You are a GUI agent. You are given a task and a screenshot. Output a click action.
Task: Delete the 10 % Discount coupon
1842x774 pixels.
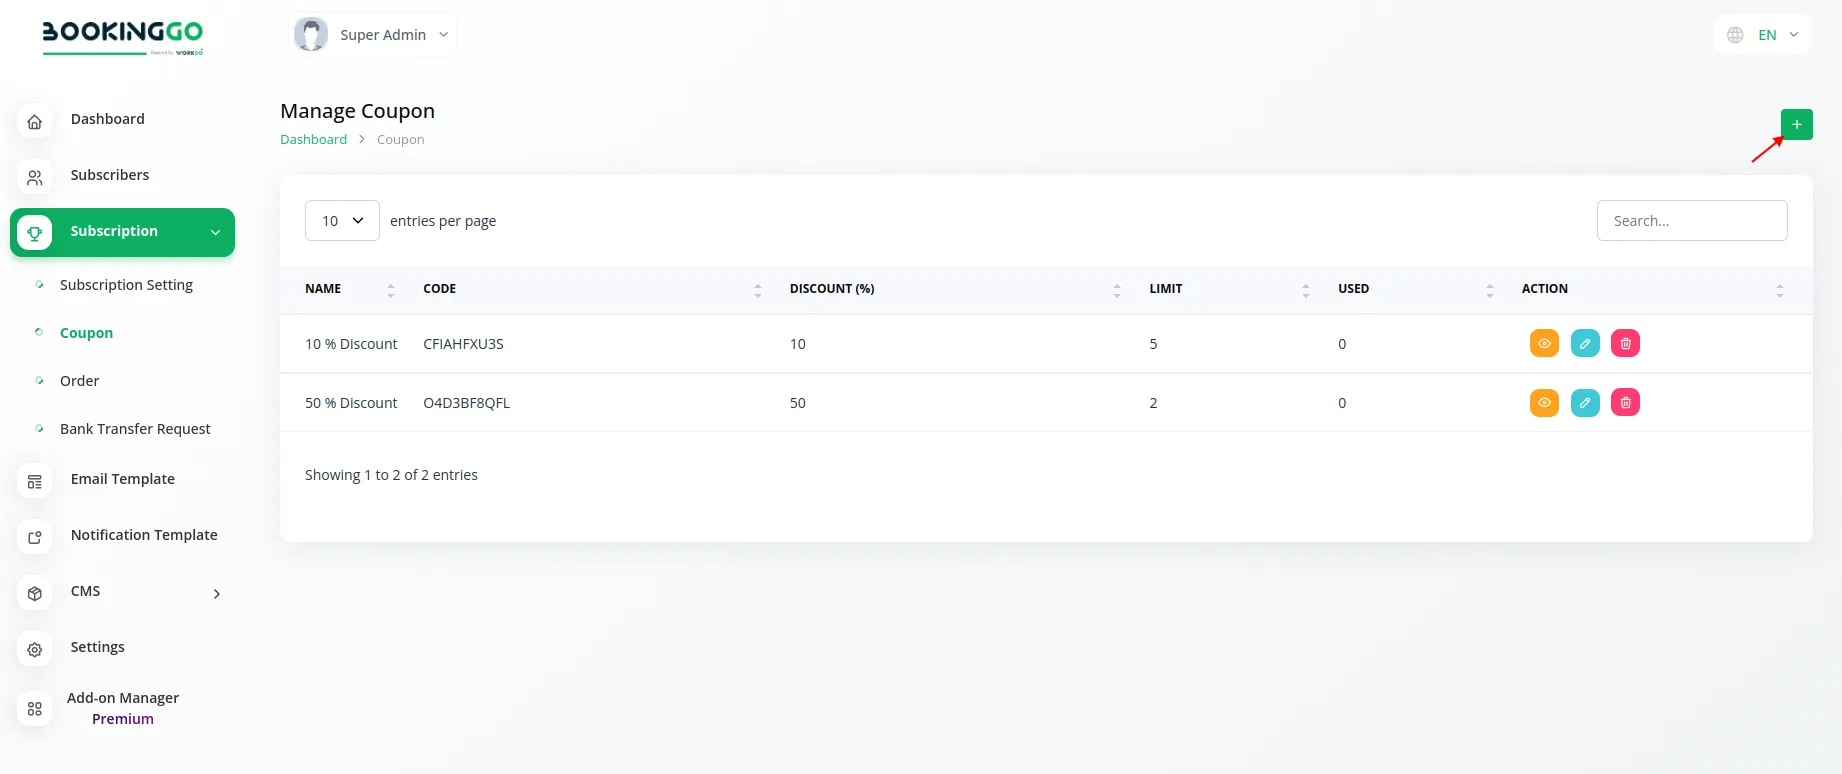[x=1625, y=344]
